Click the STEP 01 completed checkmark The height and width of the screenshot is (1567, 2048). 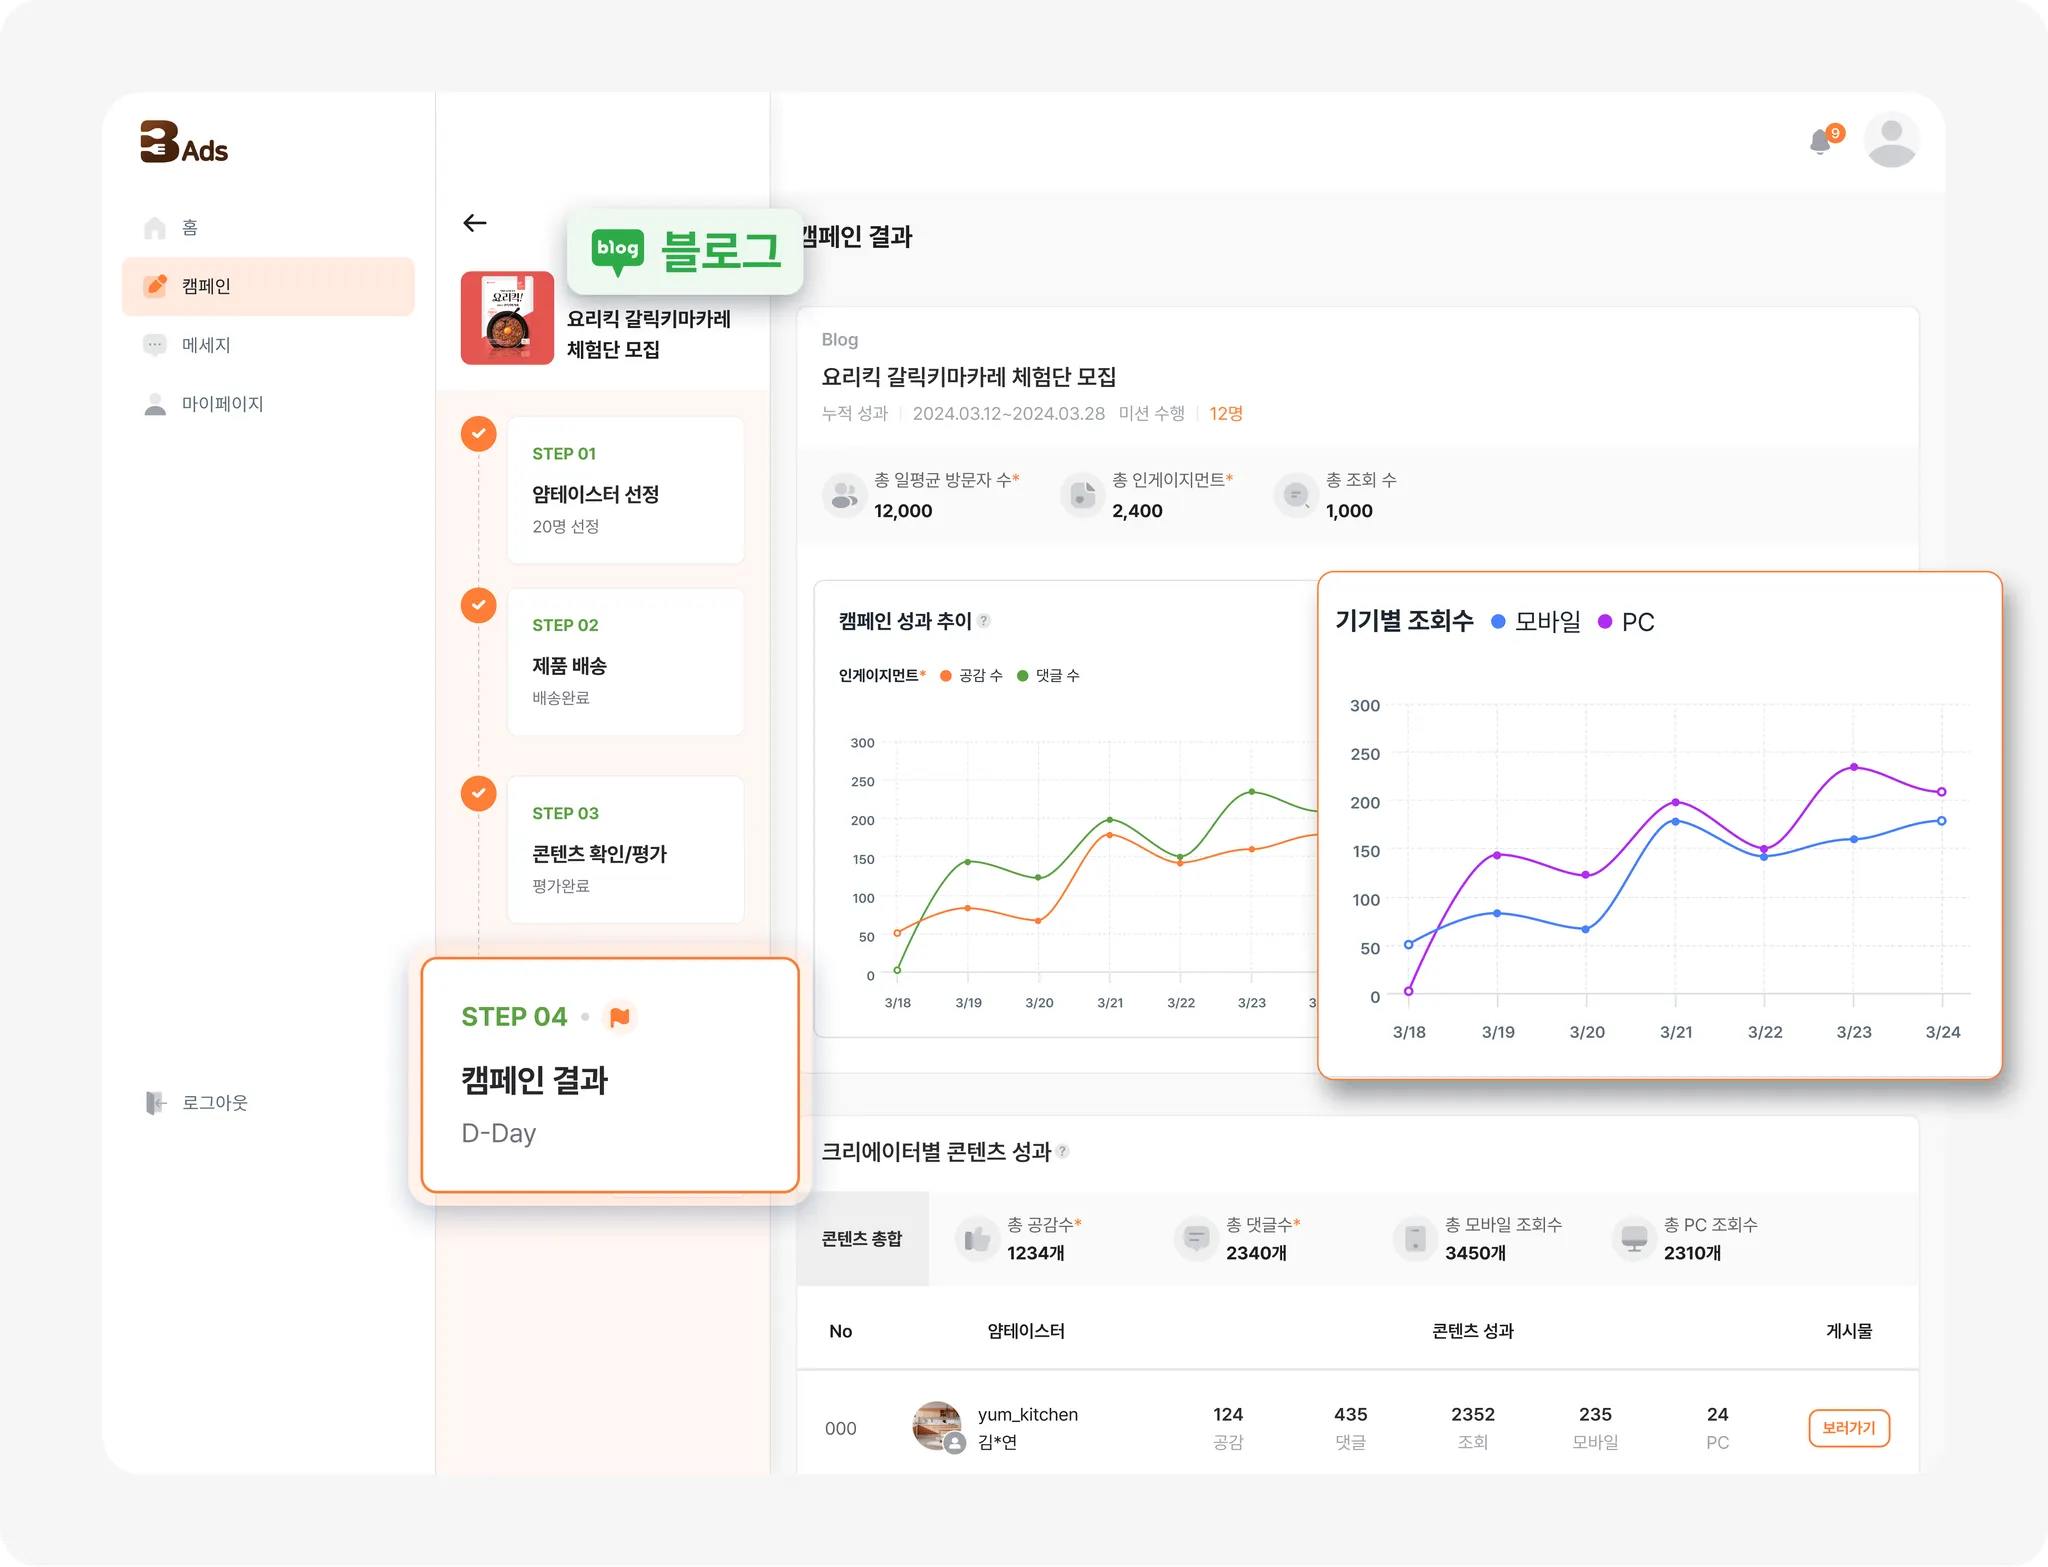click(479, 433)
